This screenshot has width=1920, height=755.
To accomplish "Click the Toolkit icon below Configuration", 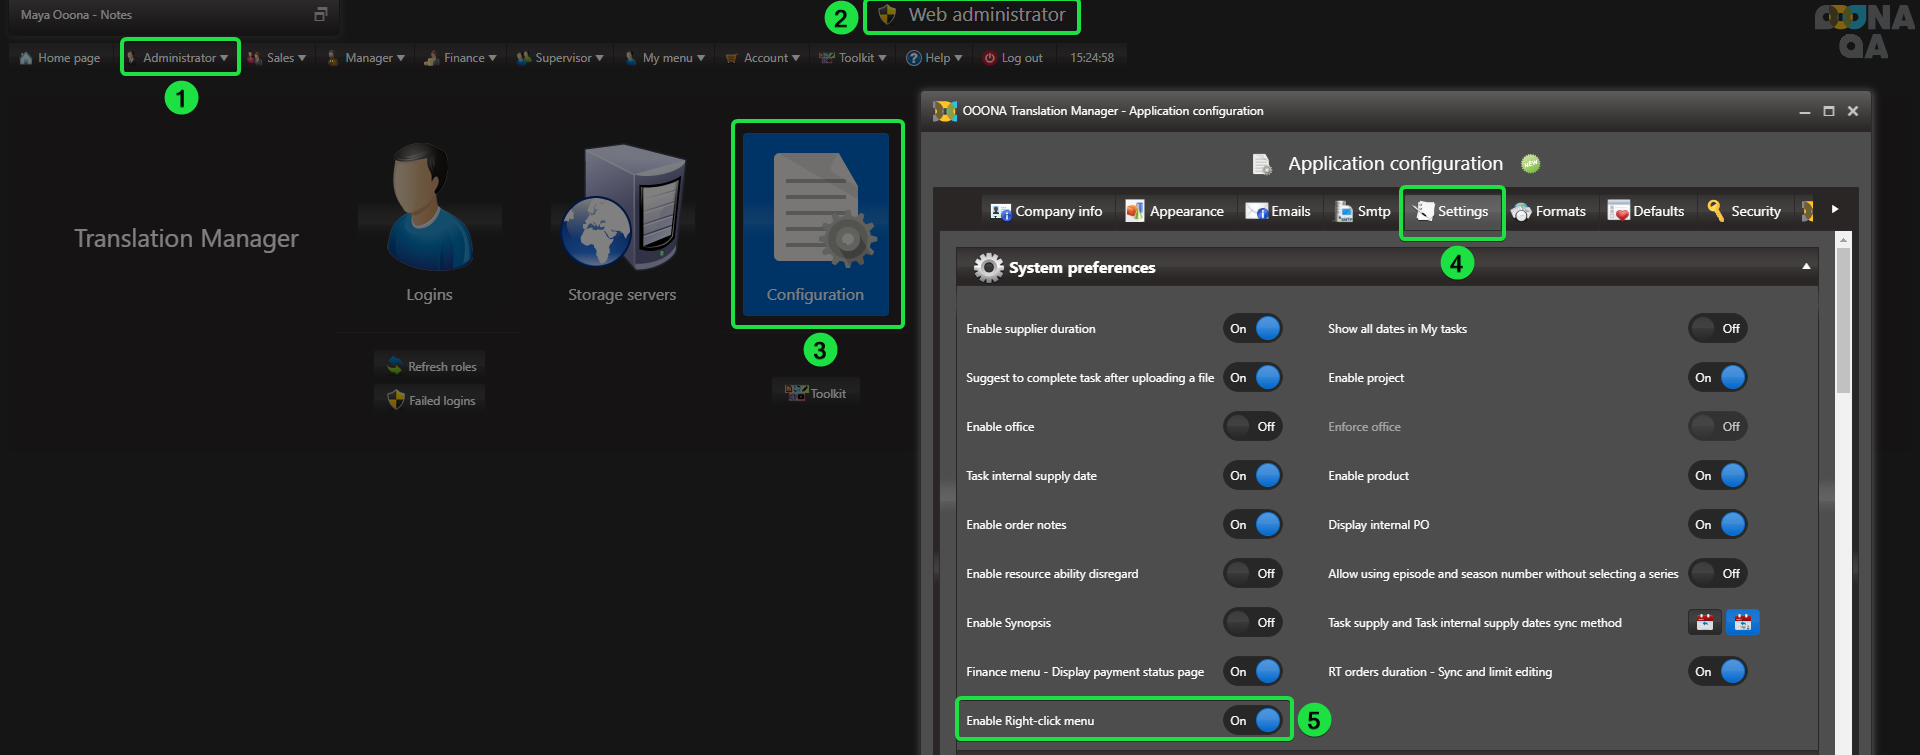I will 816,394.
